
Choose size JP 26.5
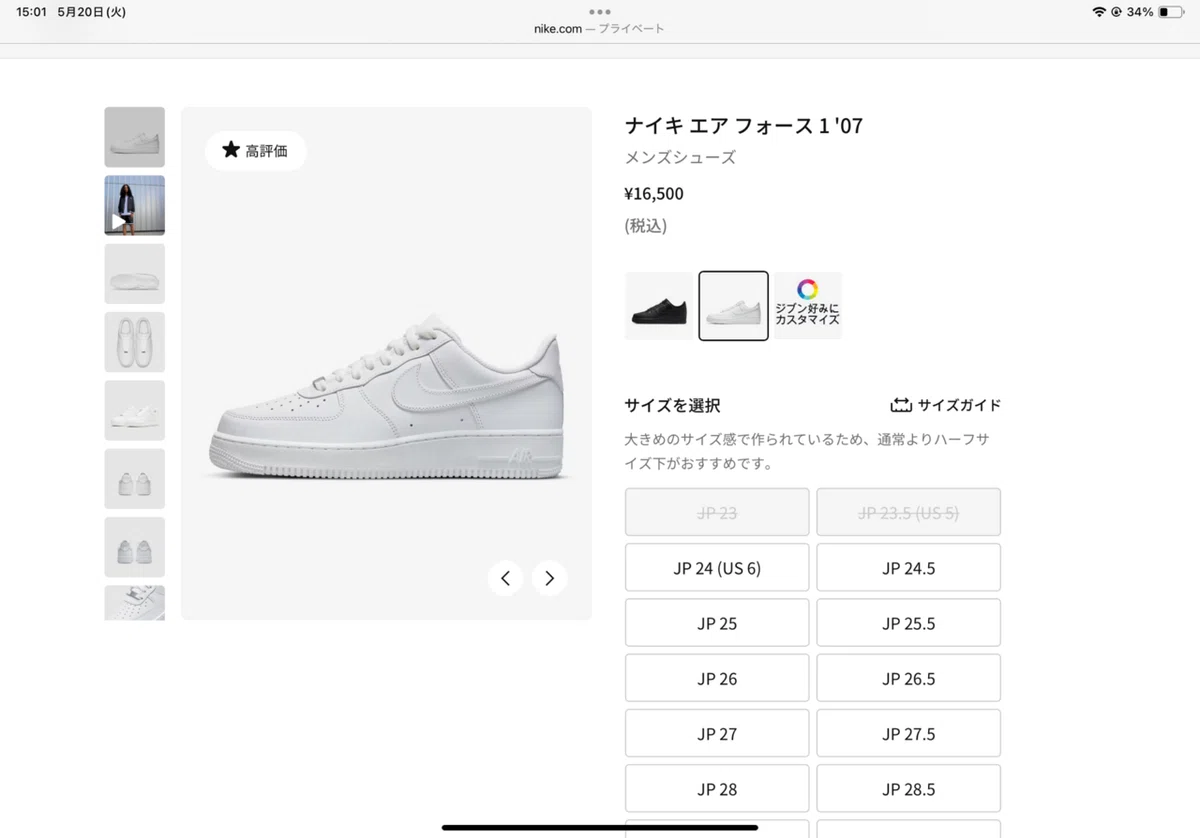(909, 678)
